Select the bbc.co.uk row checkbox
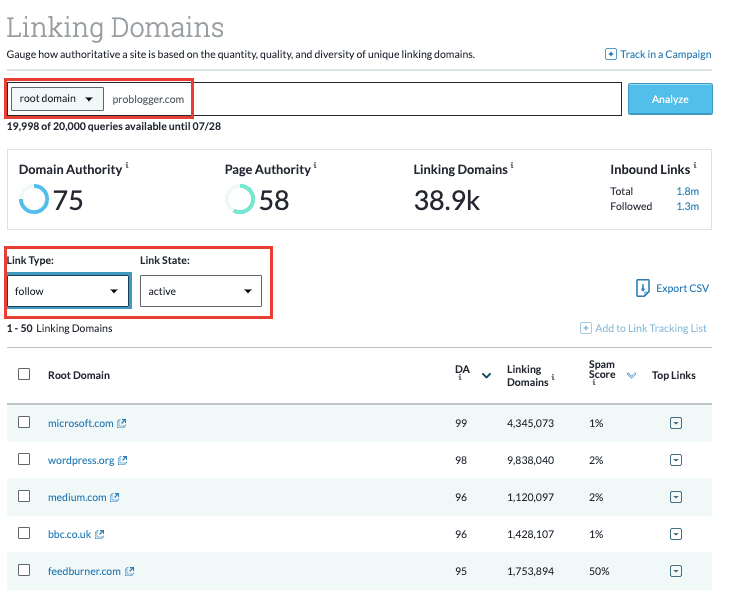 (24, 534)
